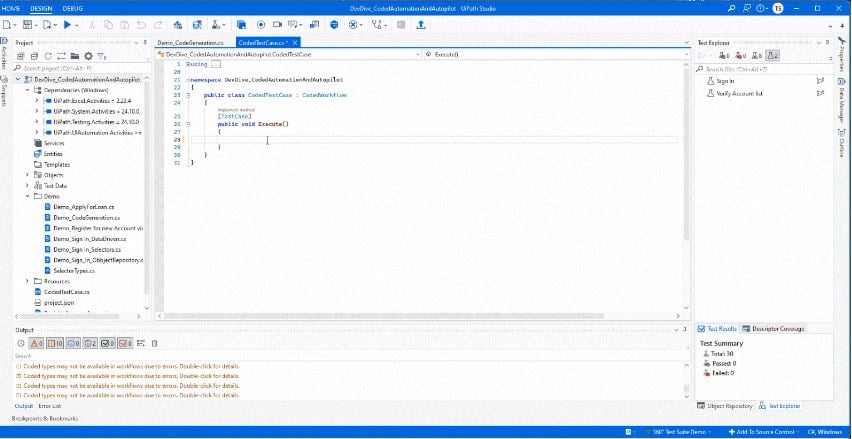Open the Data Manager side panel

pos(841,103)
